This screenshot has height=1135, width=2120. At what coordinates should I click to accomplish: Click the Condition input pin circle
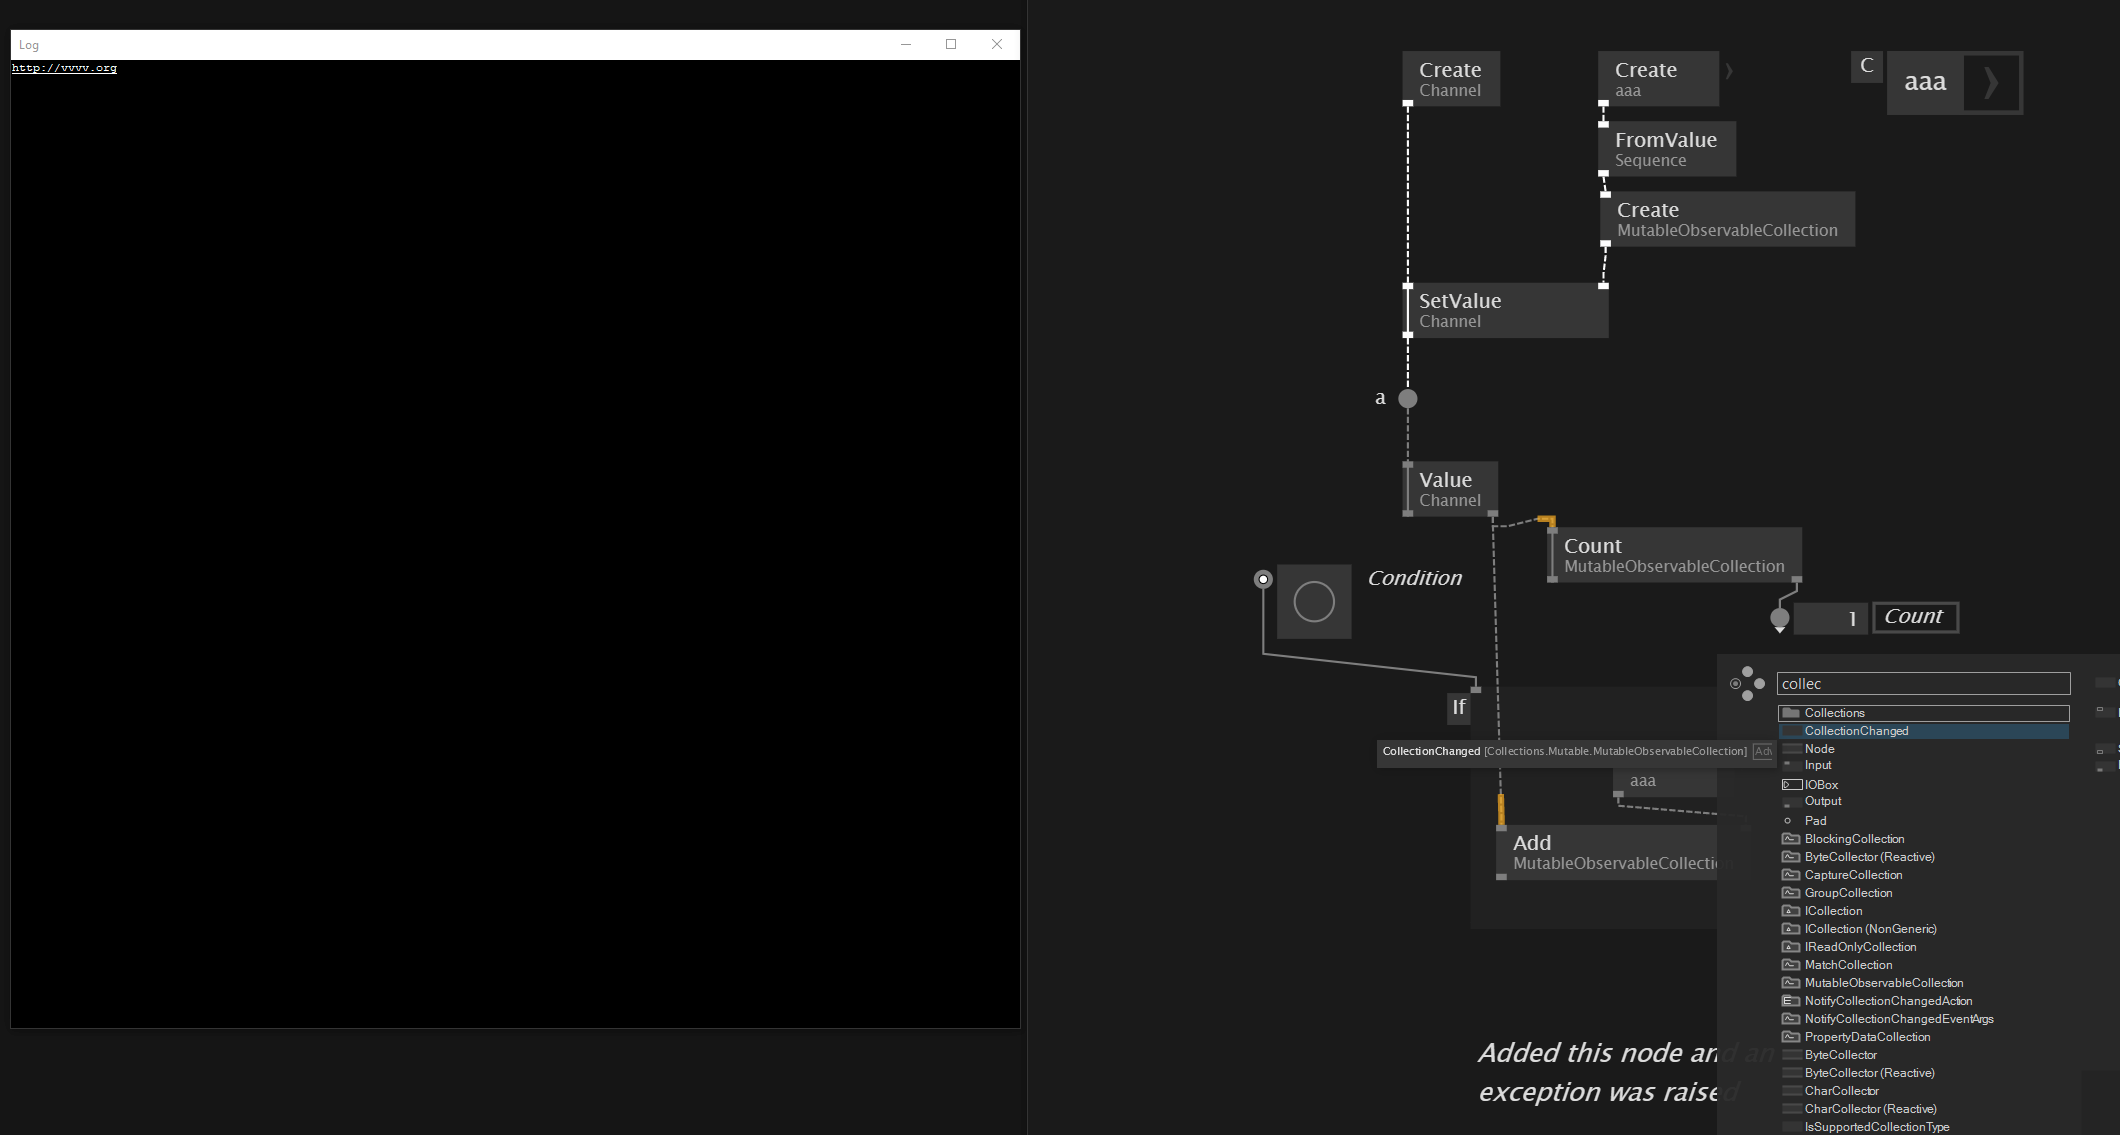[x=1263, y=579]
